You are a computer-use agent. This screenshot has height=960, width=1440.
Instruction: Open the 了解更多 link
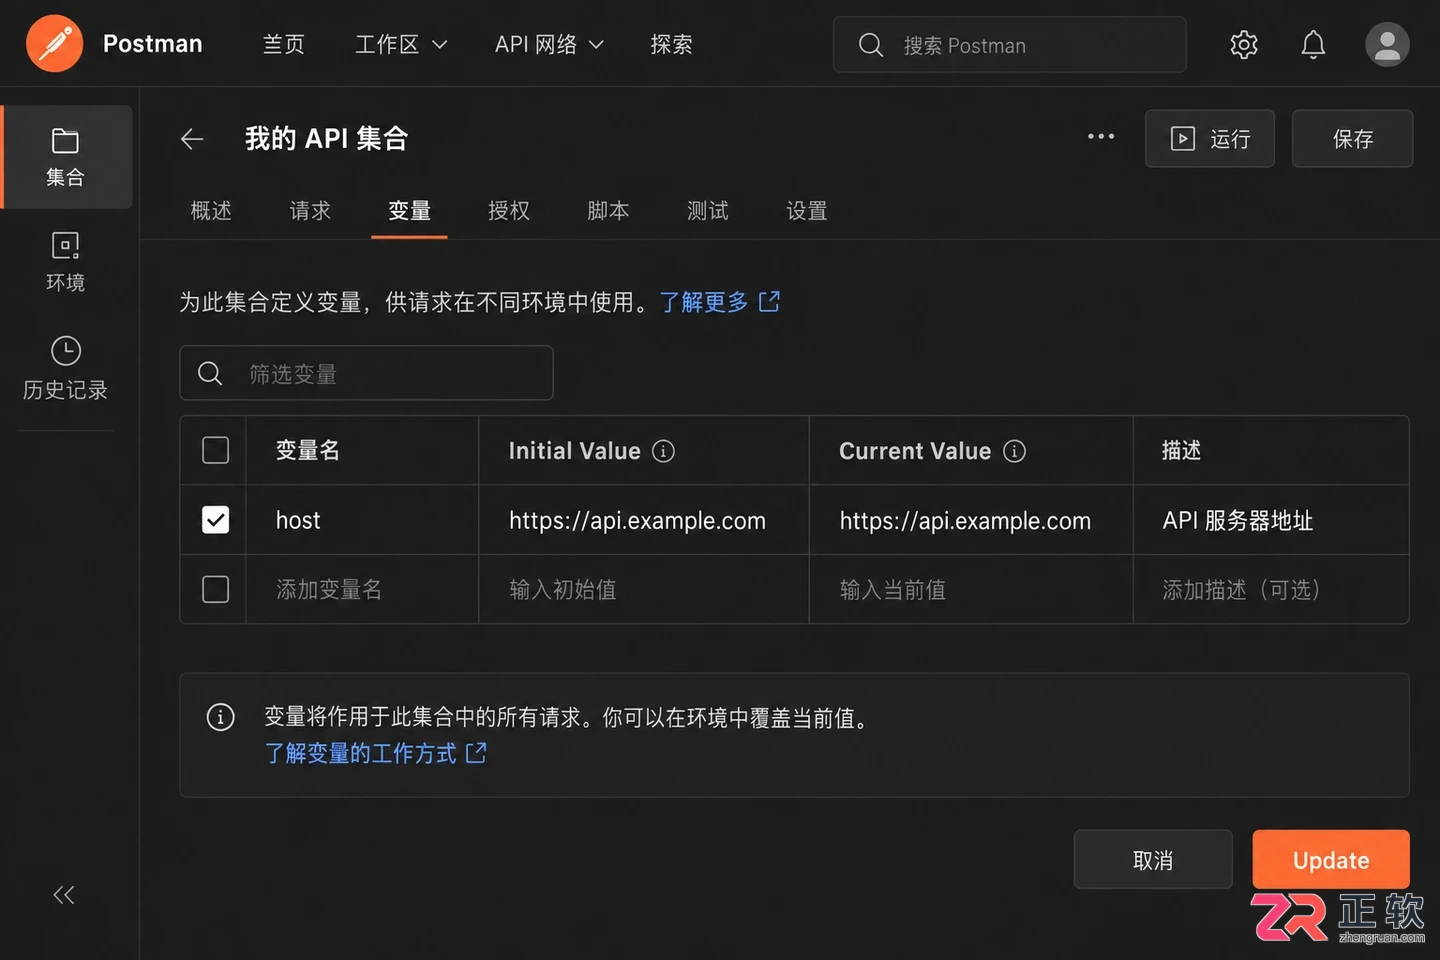tap(719, 302)
